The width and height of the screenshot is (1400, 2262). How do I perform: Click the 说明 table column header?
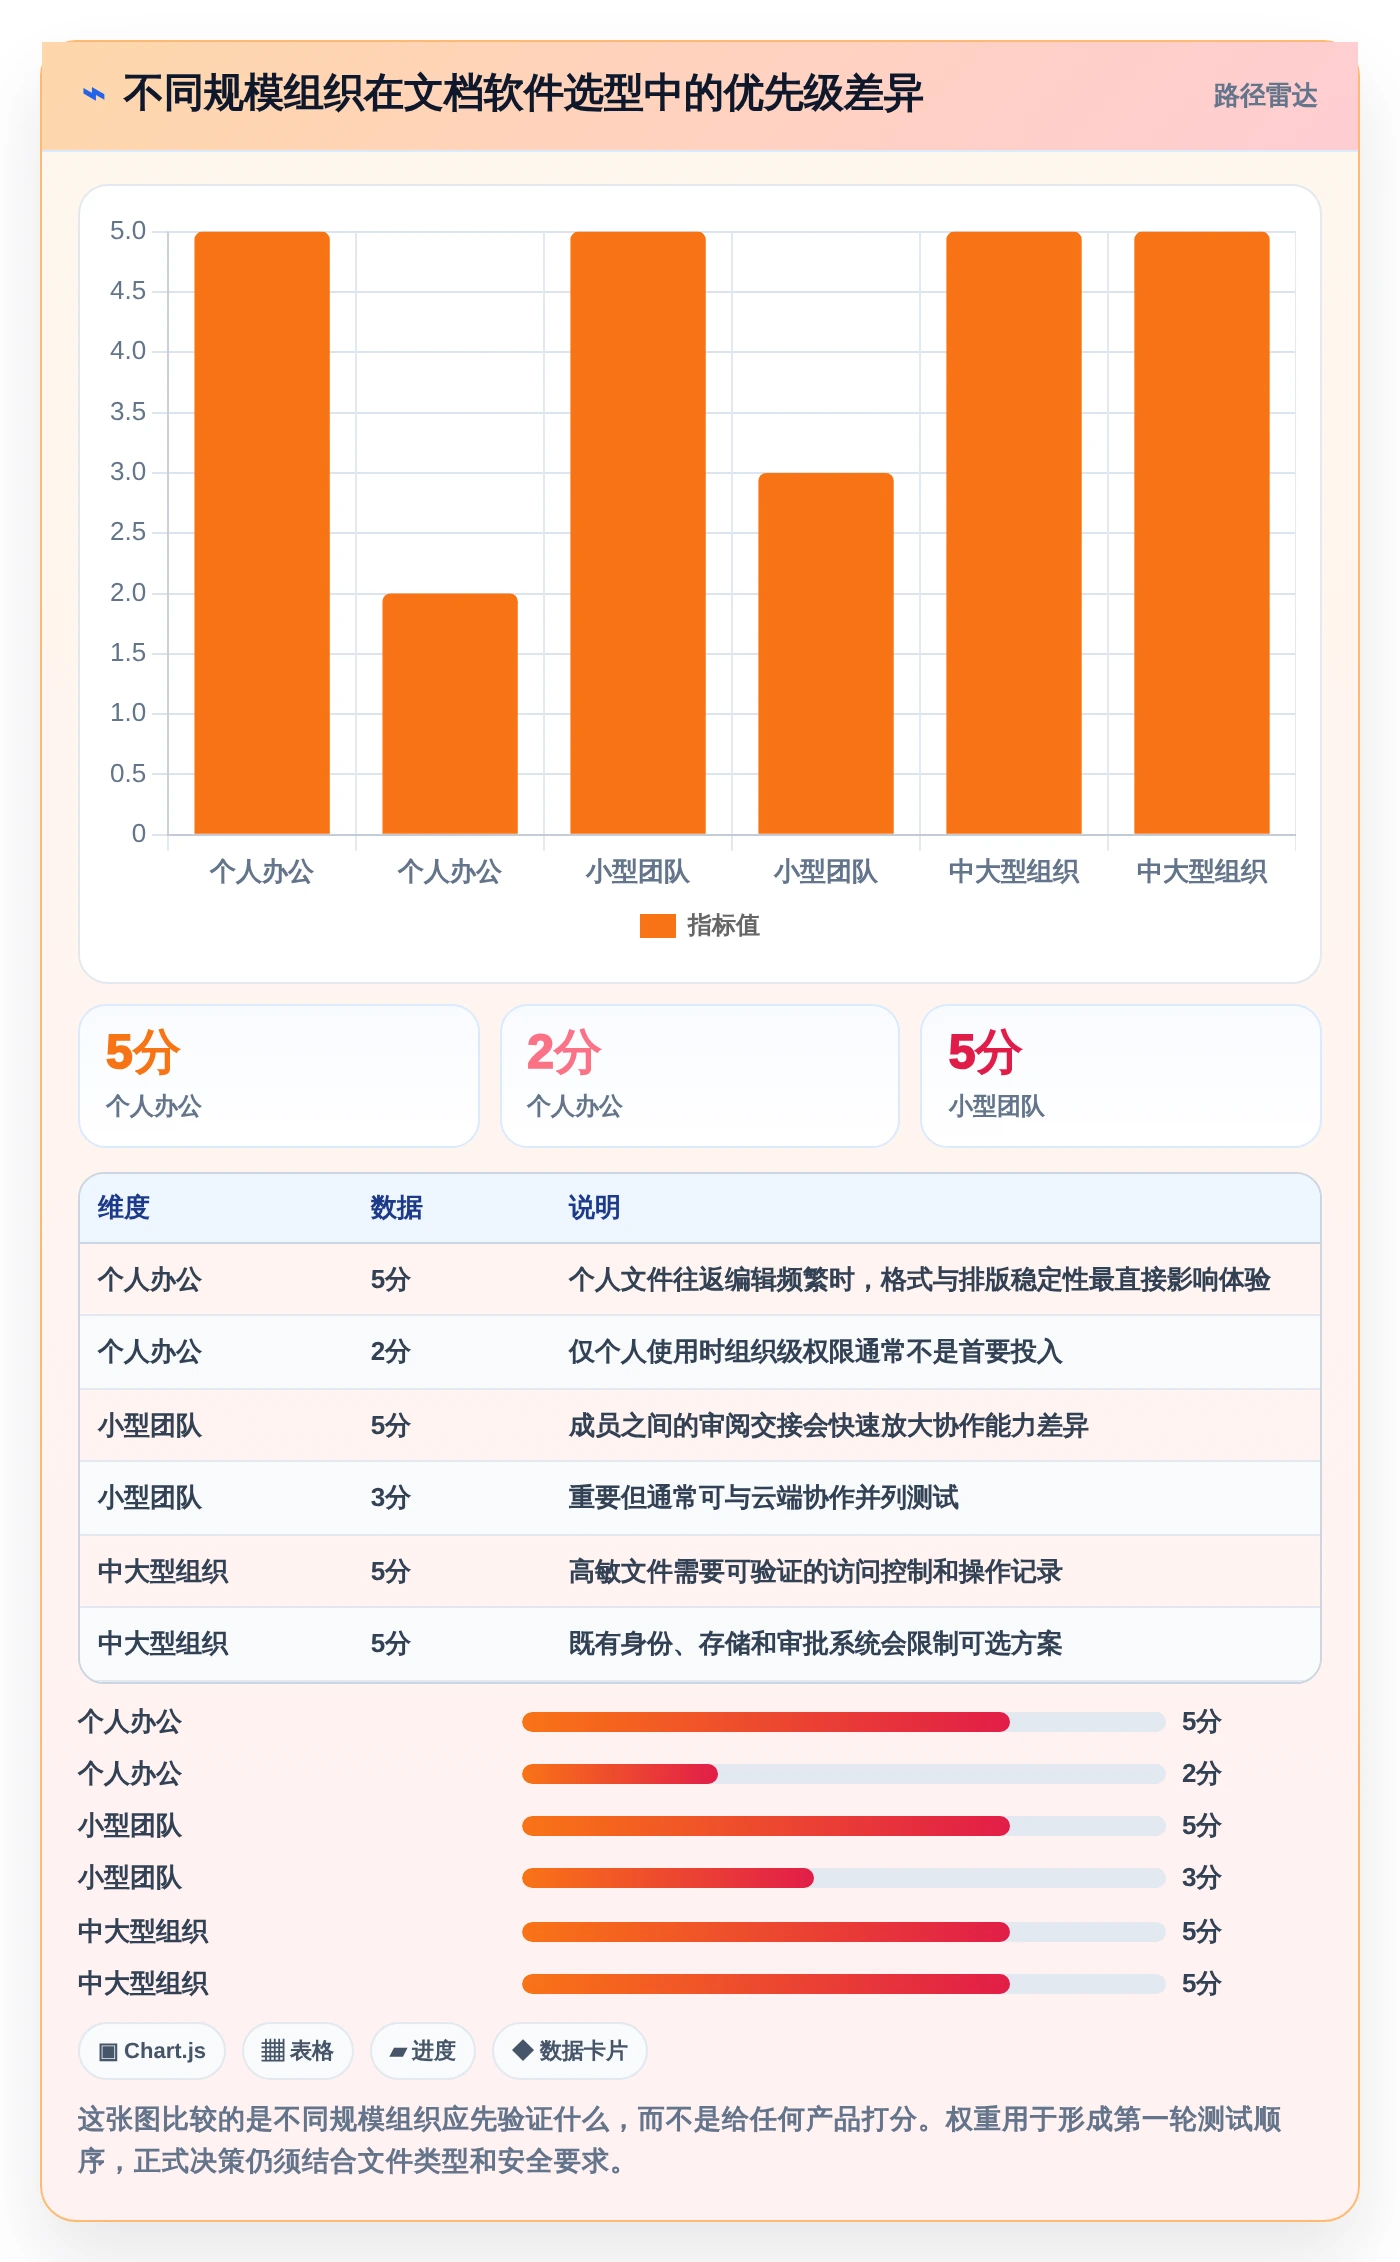pyautogui.click(x=595, y=1208)
